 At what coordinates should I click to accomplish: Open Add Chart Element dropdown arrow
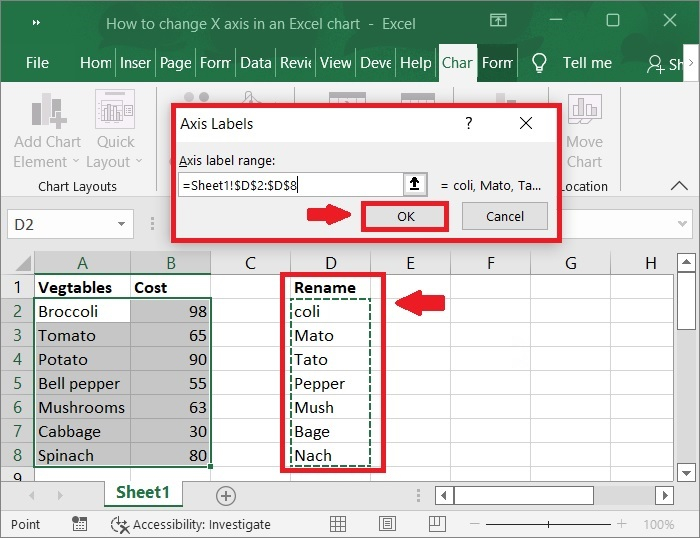click(x=75, y=161)
